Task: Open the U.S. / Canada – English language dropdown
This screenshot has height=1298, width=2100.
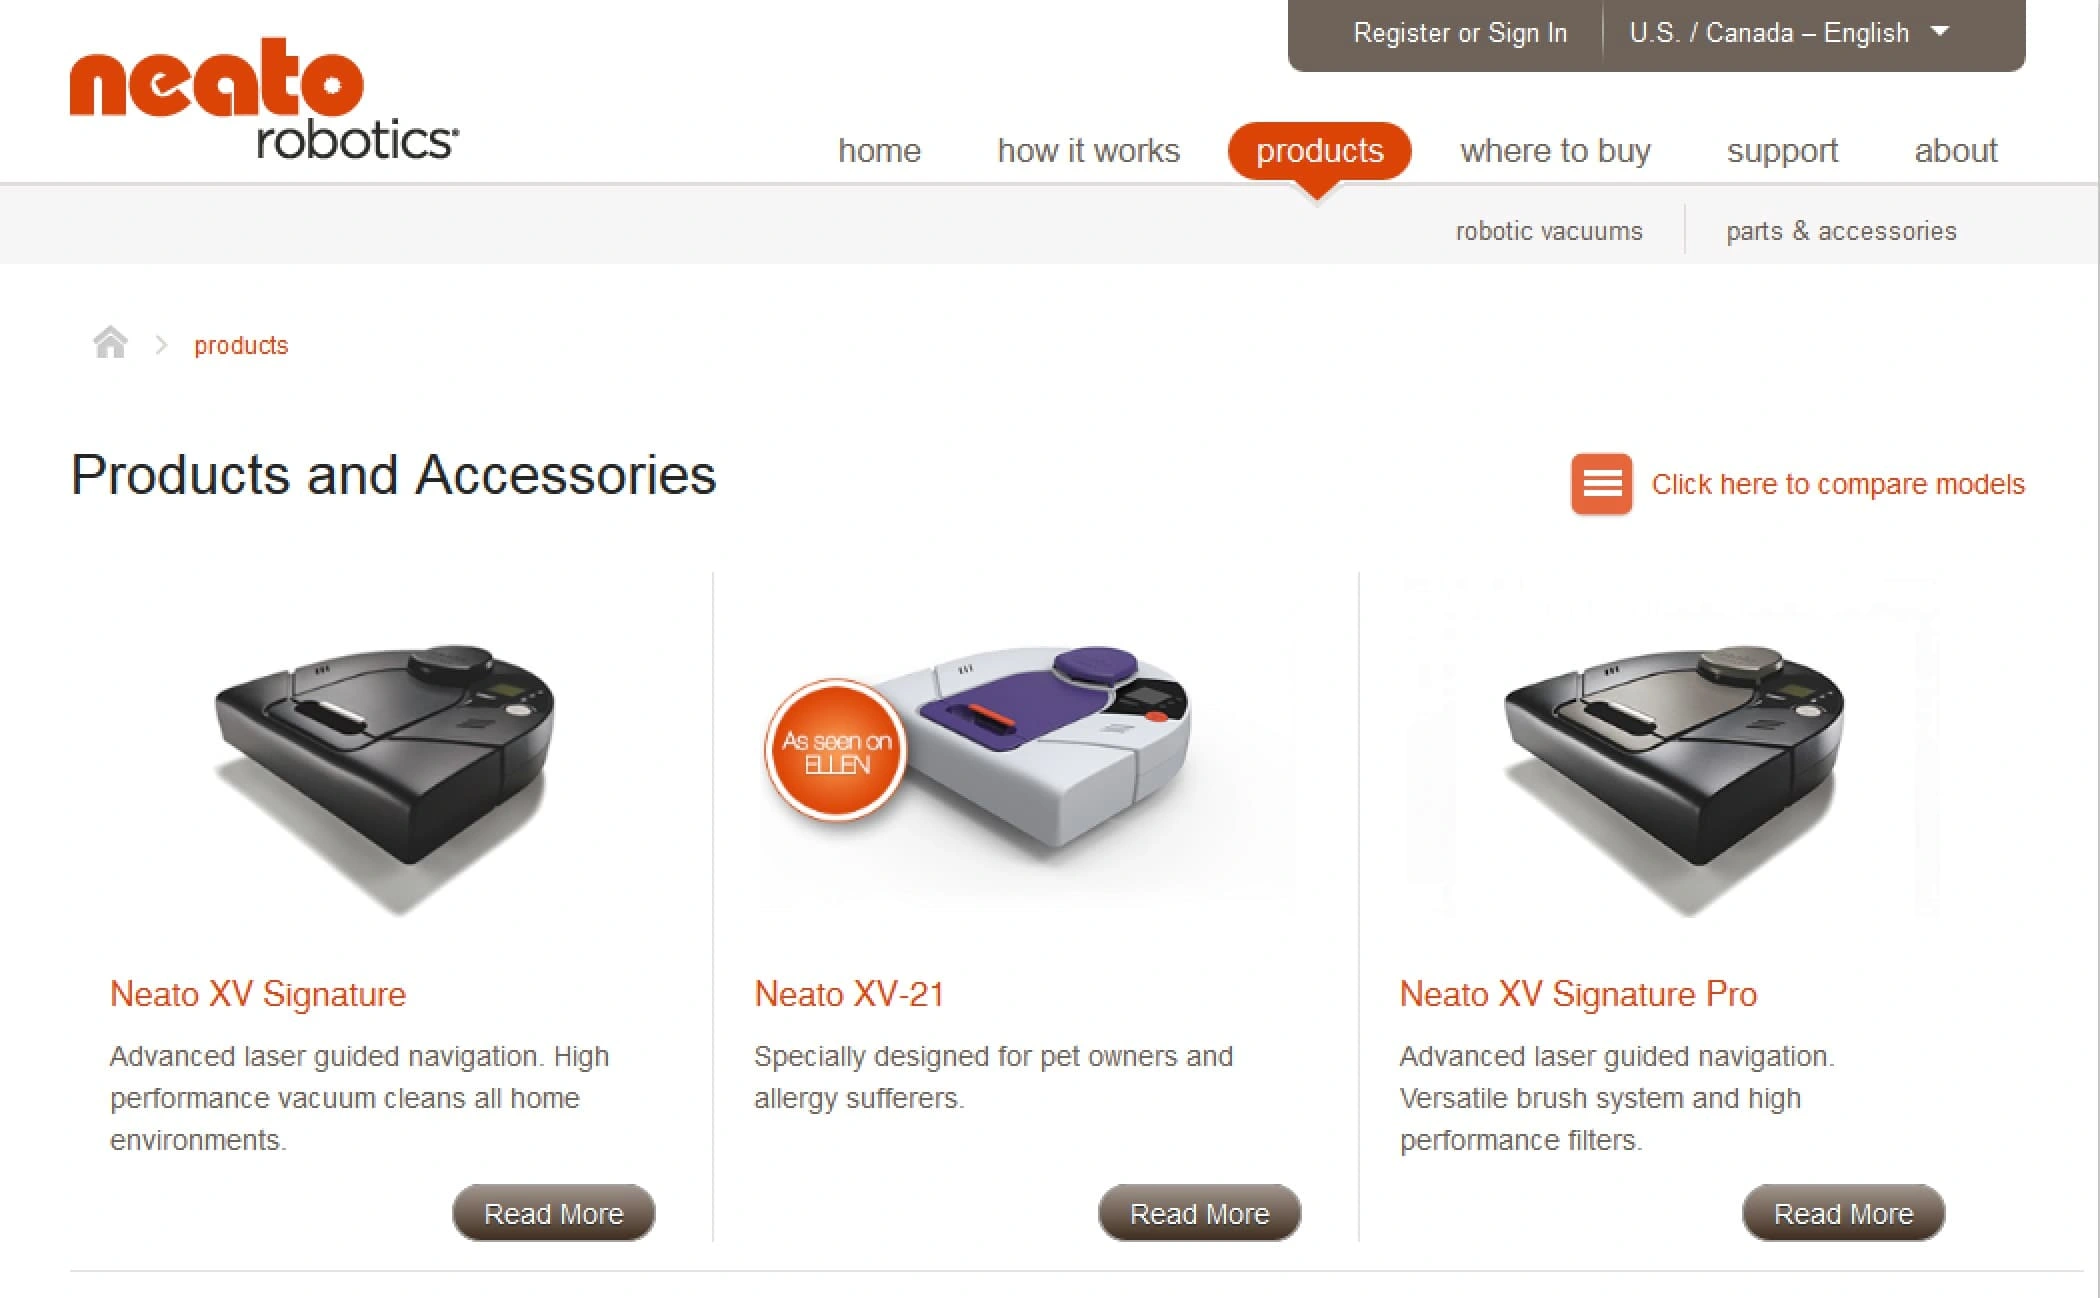Action: [1788, 33]
